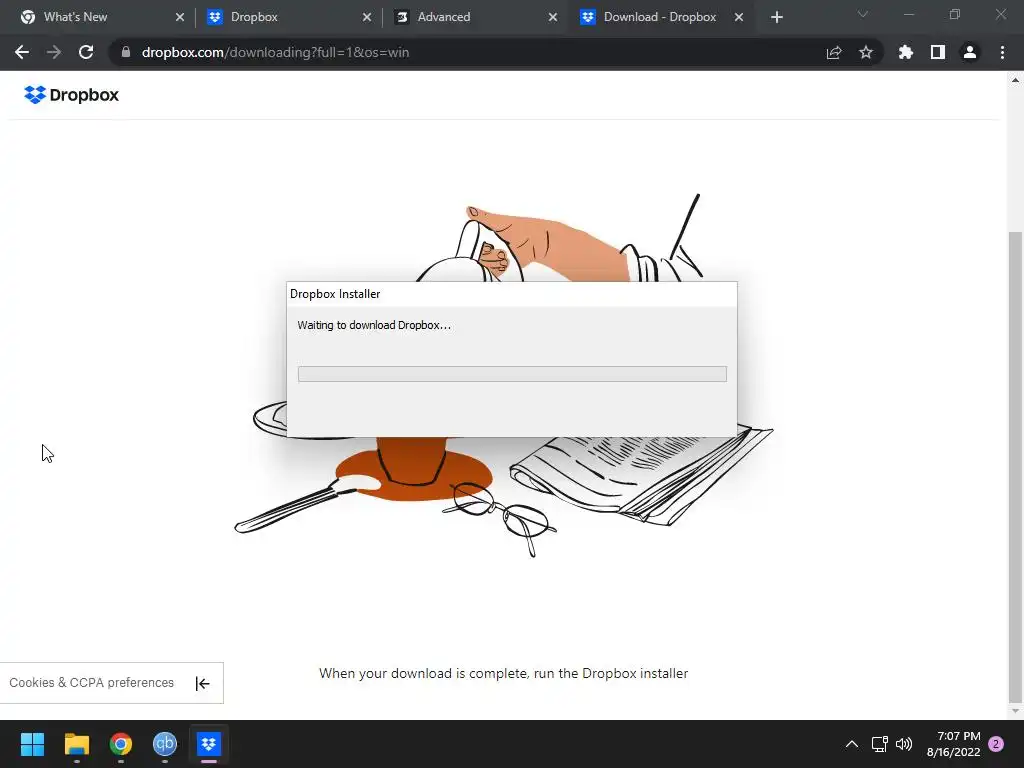Open notifications badge showing 2
The width and height of the screenshot is (1024, 768).
click(996, 744)
